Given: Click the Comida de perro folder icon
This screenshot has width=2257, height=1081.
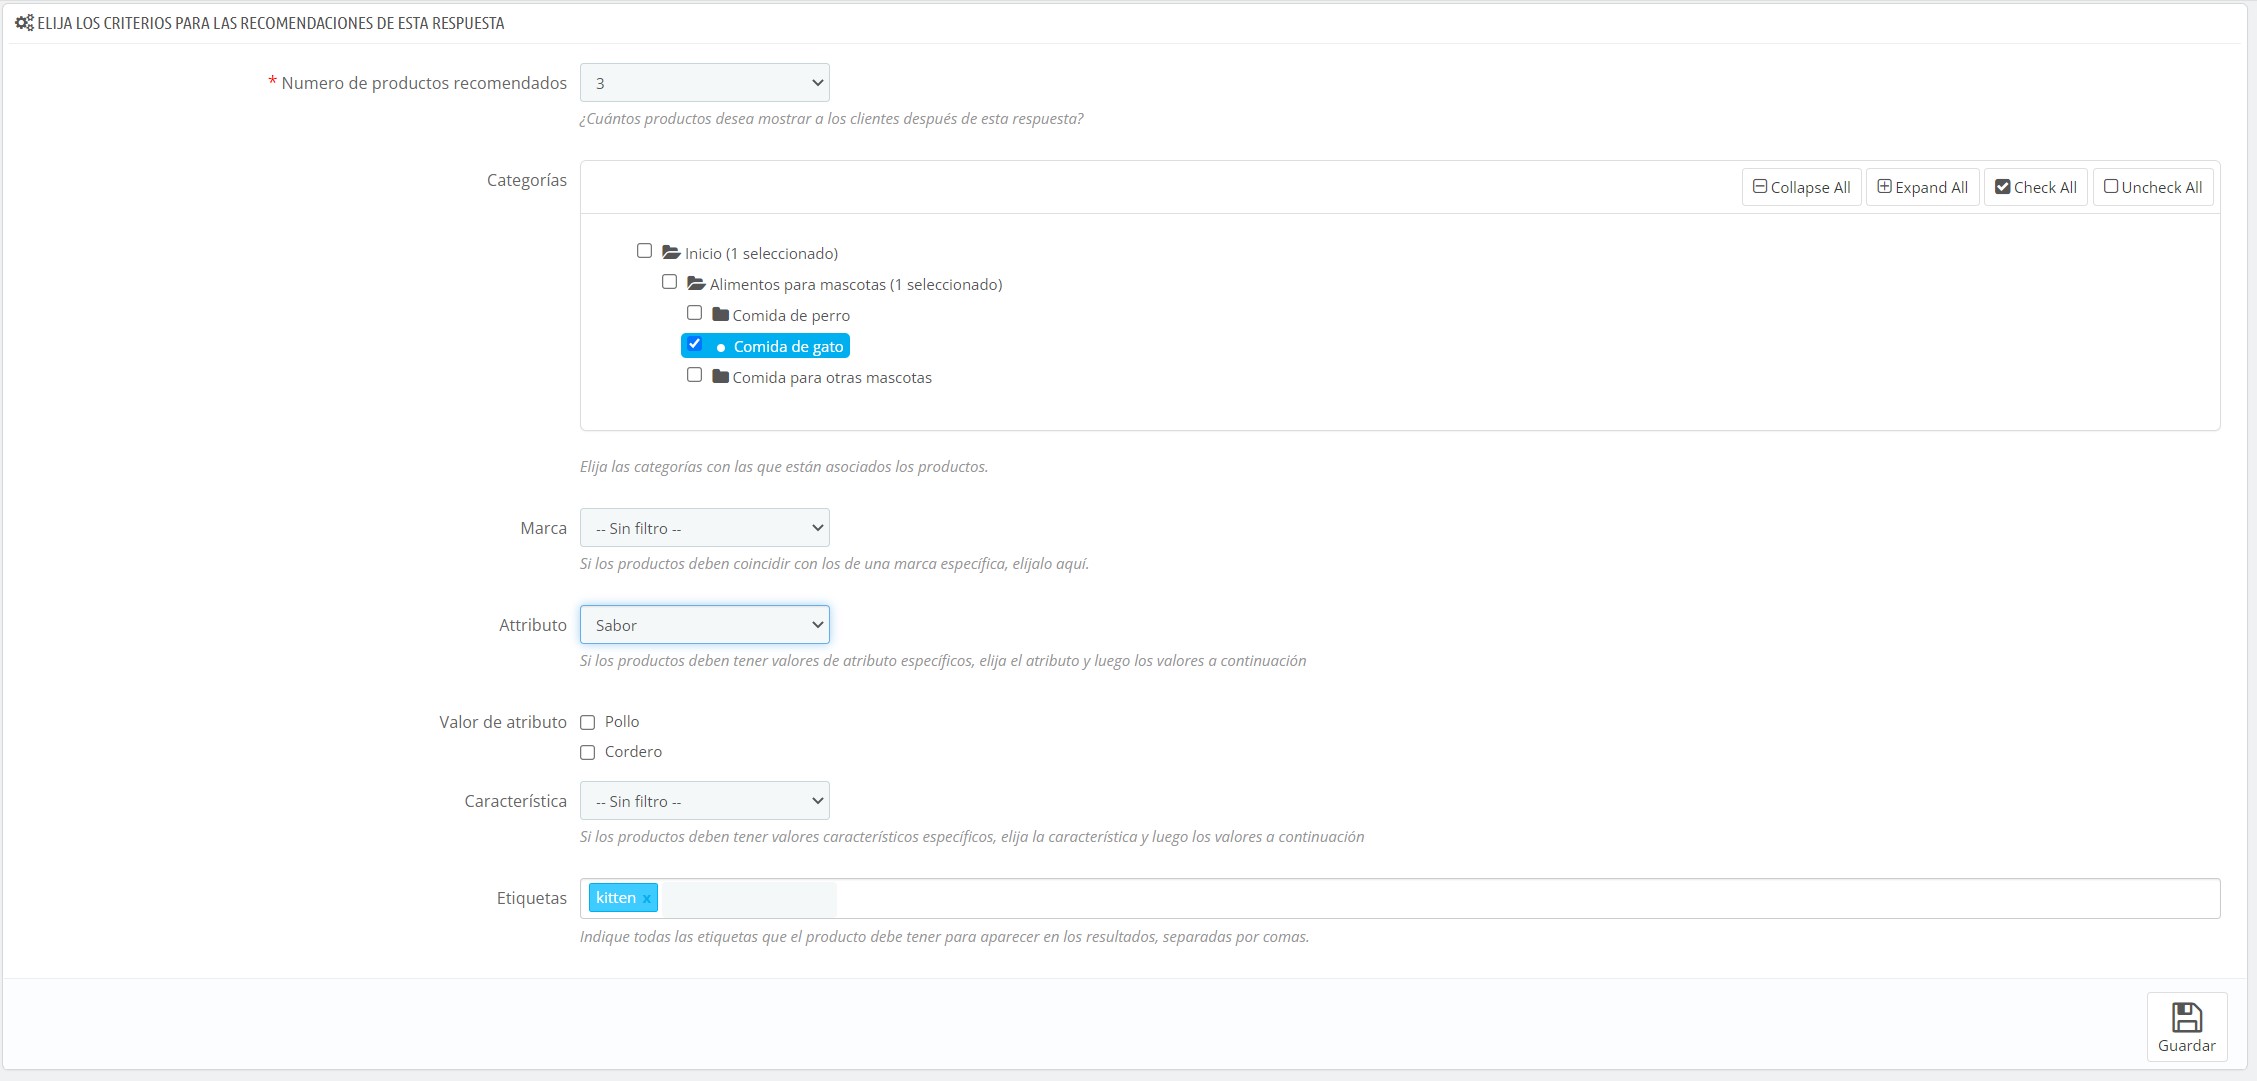Looking at the screenshot, I should point(720,315).
